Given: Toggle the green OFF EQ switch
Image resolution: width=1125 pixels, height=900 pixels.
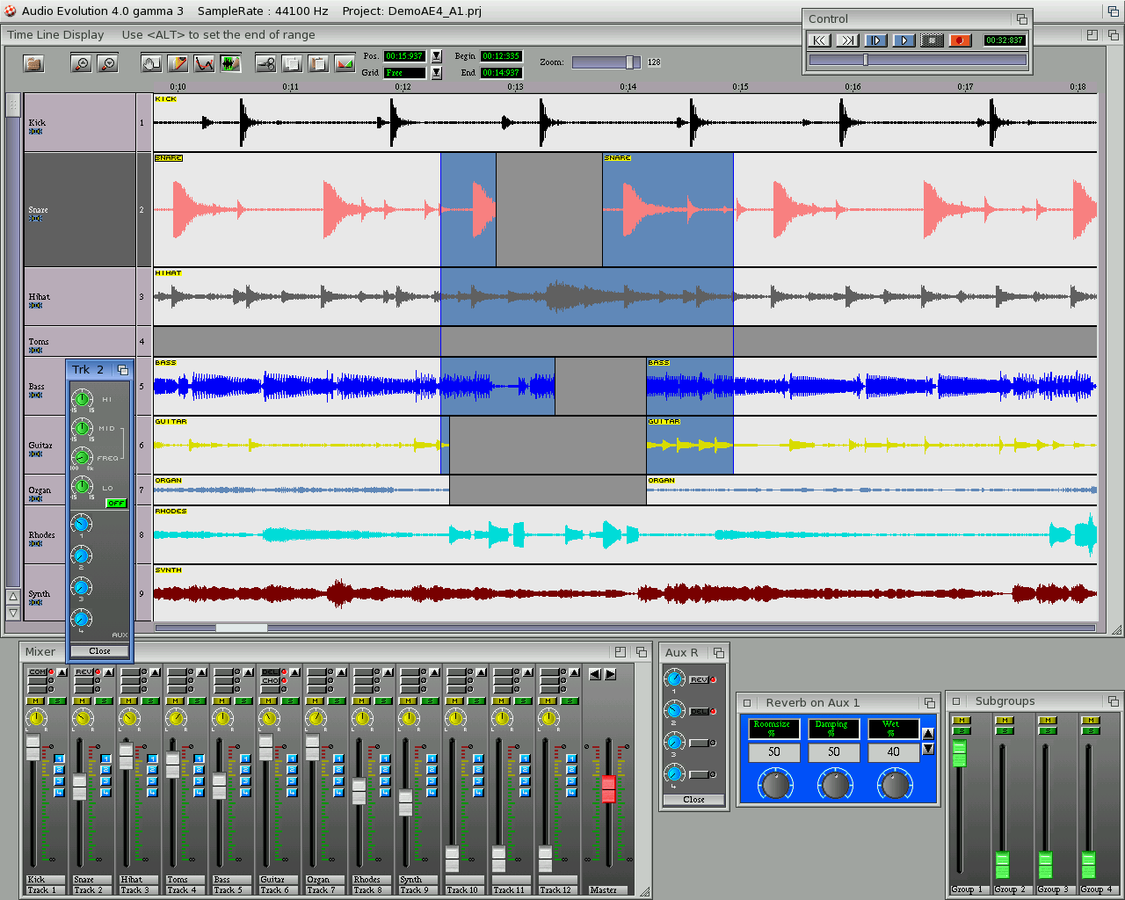Looking at the screenshot, I should pos(116,503).
